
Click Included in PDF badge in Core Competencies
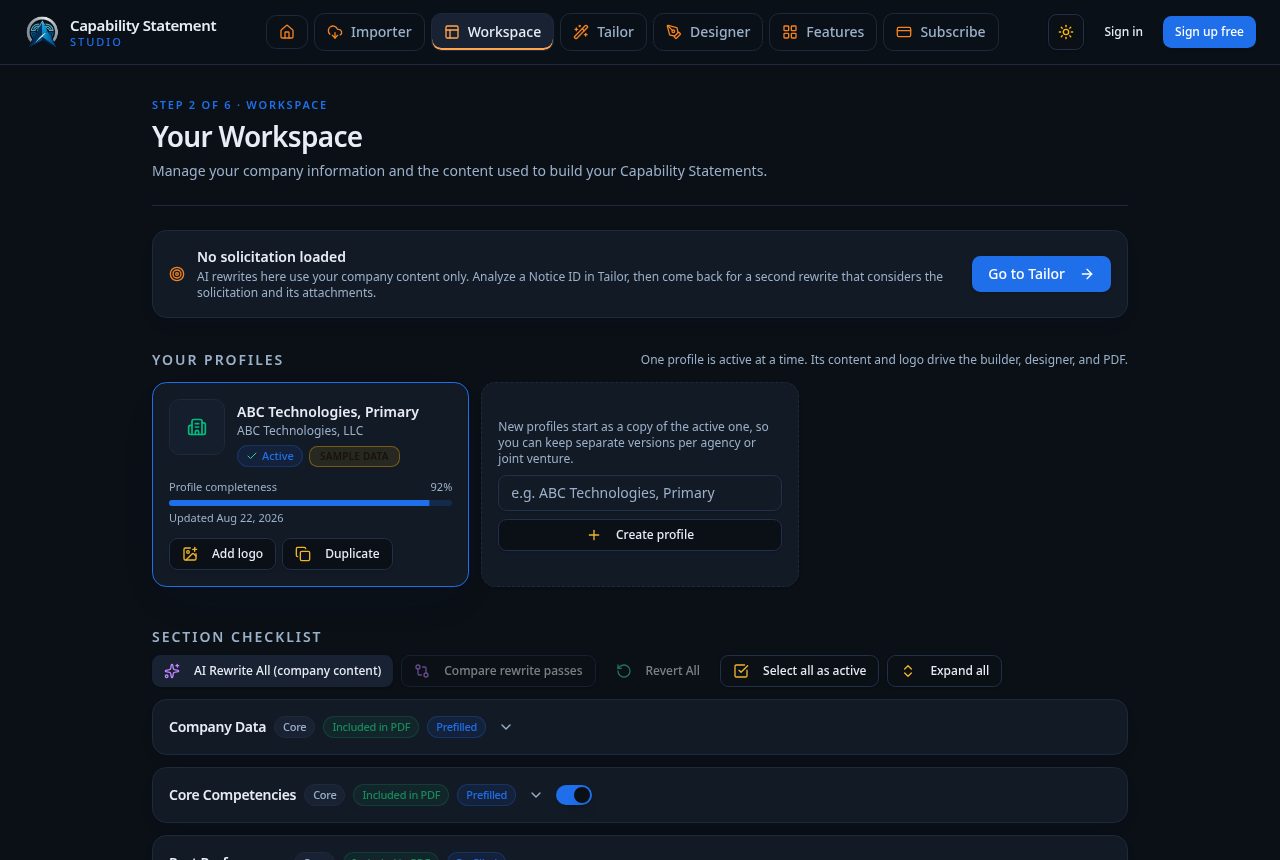(x=401, y=795)
